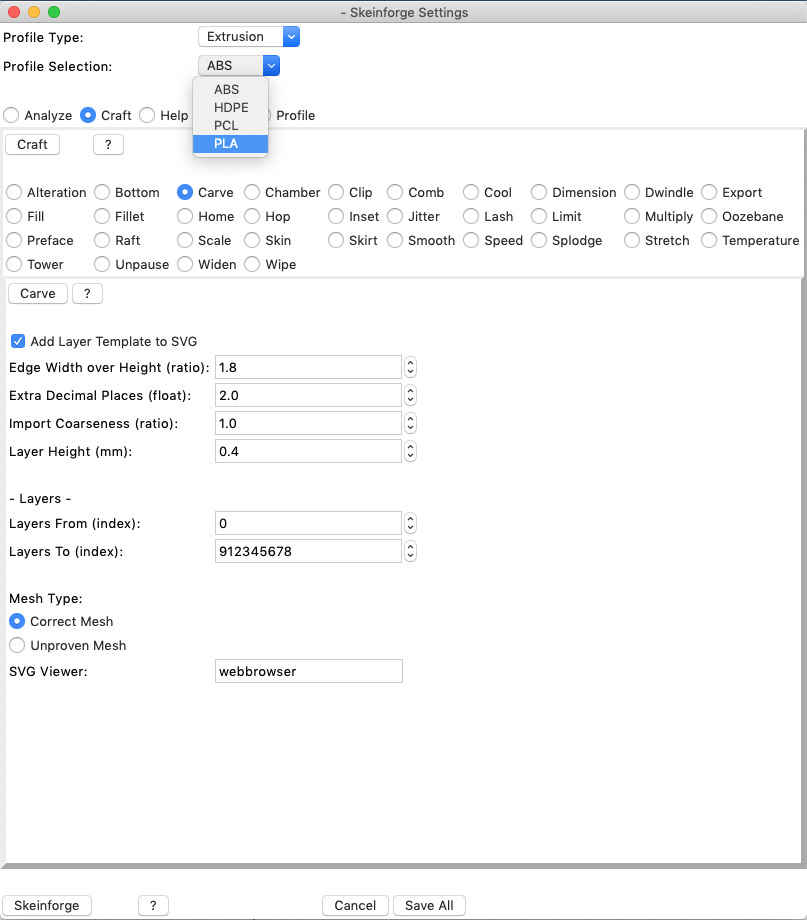The image size is (807, 920).
Task: Select the Splodge plugin option
Action: [x=539, y=241]
